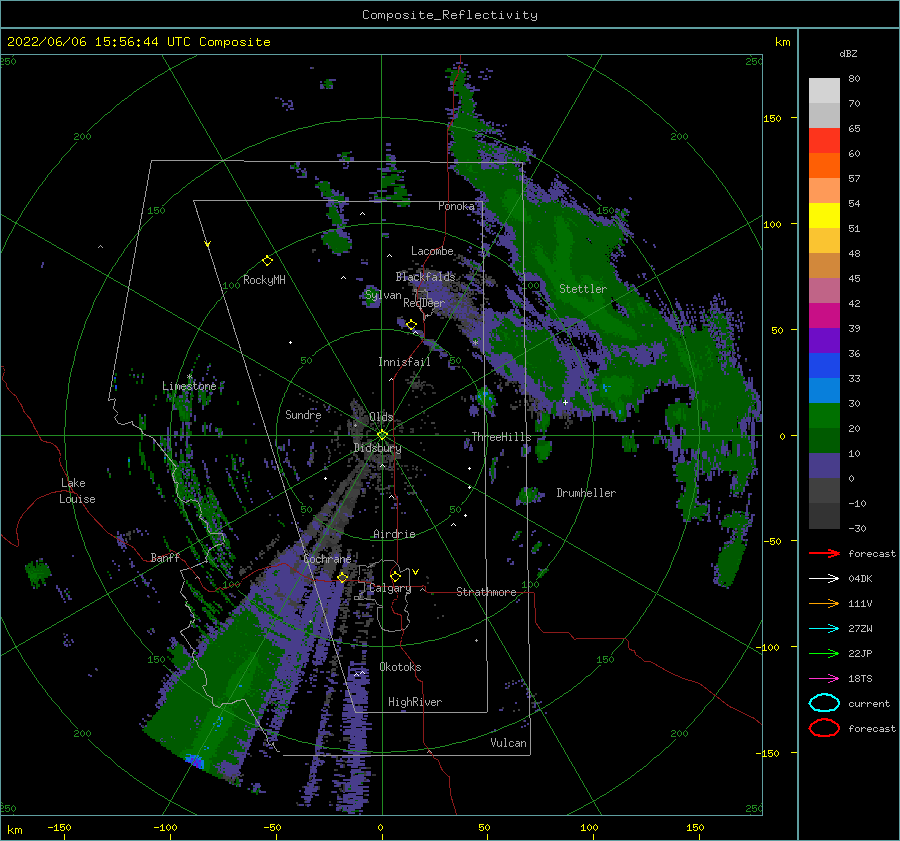Click the Airdrie city label
Image resolution: width=900 pixels, height=841 pixels.
coord(394,534)
